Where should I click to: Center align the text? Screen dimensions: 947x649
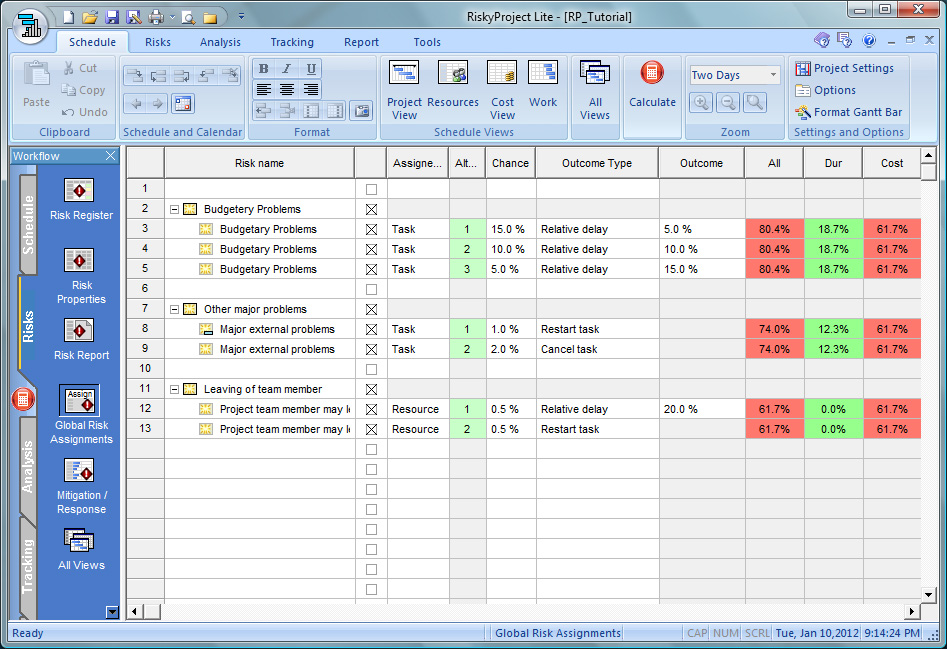point(287,90)
